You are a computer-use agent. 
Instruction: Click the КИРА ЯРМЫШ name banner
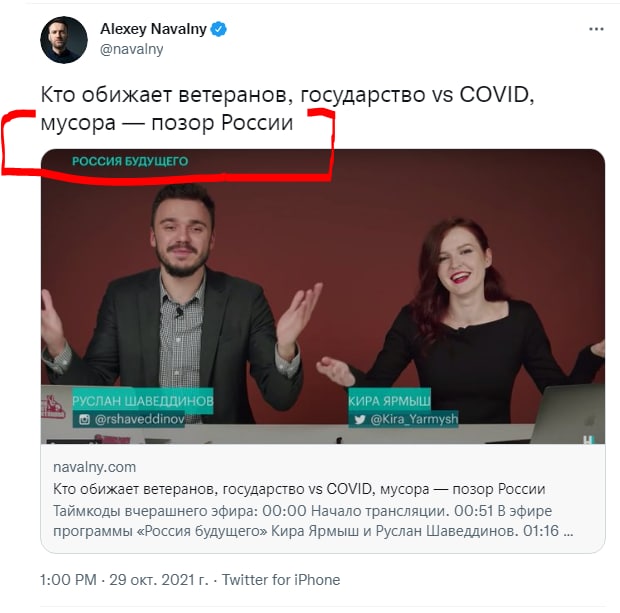pos(389,401)
